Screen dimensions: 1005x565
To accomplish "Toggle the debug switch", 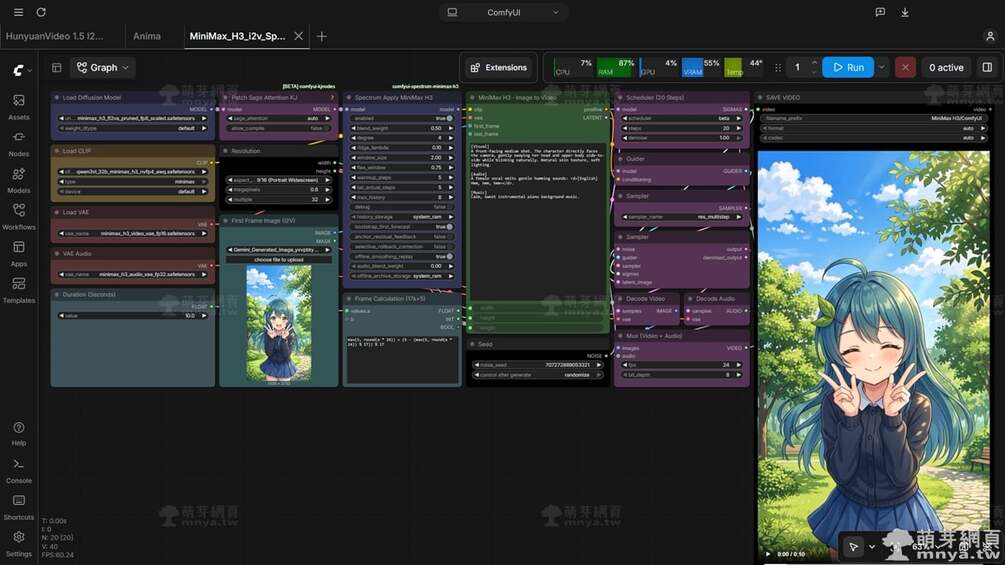I will click(x=449, y=207).
